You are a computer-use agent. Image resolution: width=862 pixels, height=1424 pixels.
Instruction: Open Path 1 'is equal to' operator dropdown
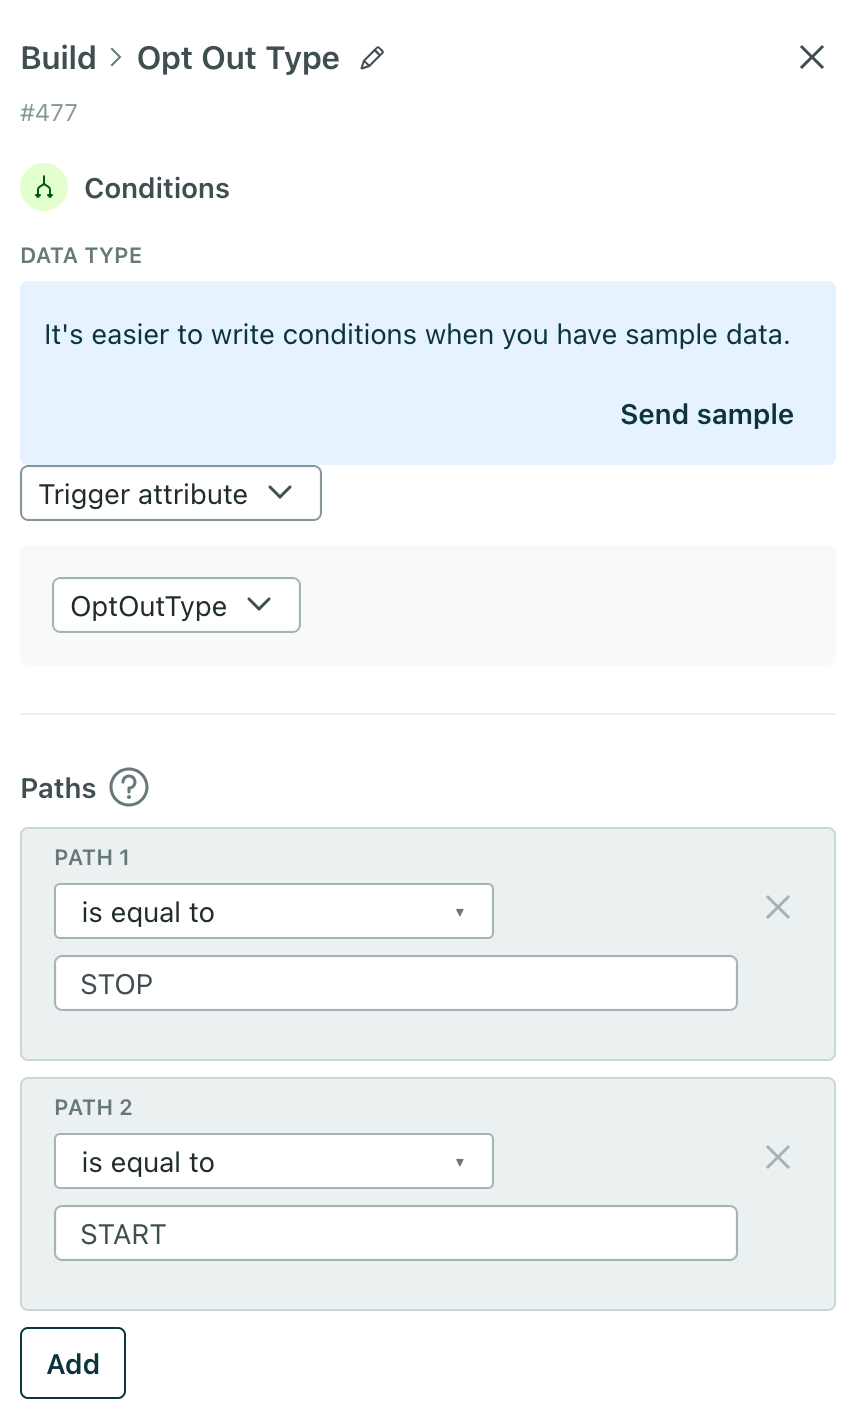click(x=274, y=911)
